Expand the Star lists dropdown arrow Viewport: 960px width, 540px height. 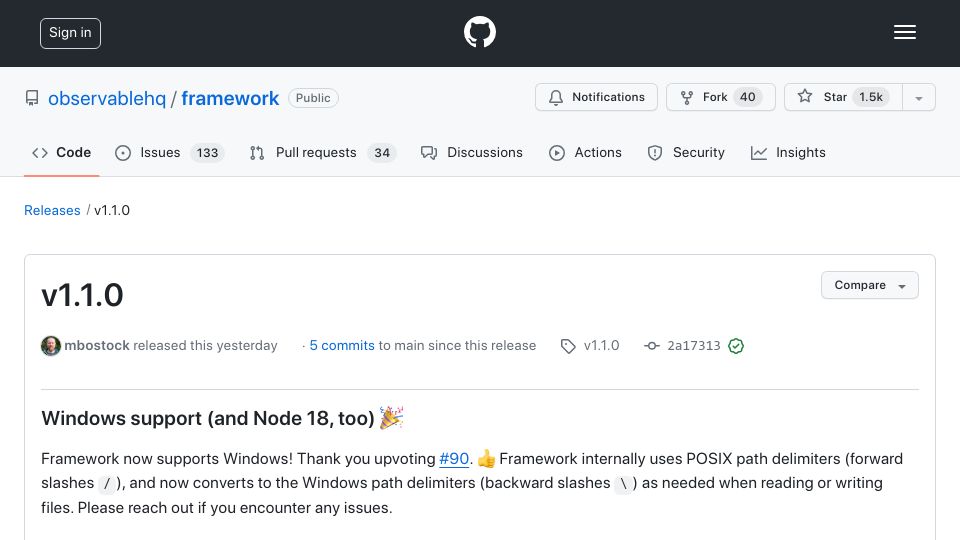pos(919,98)
